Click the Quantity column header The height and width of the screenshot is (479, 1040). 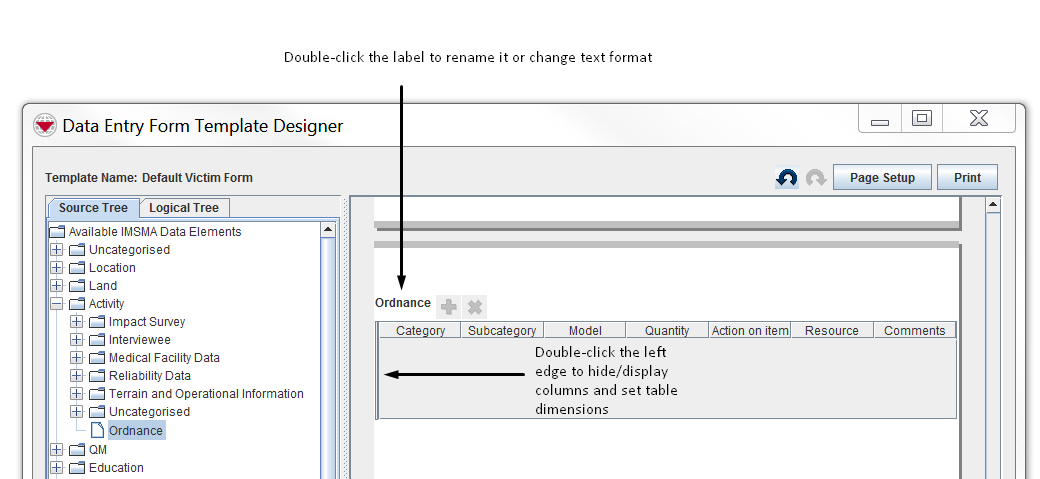[667, 331]
